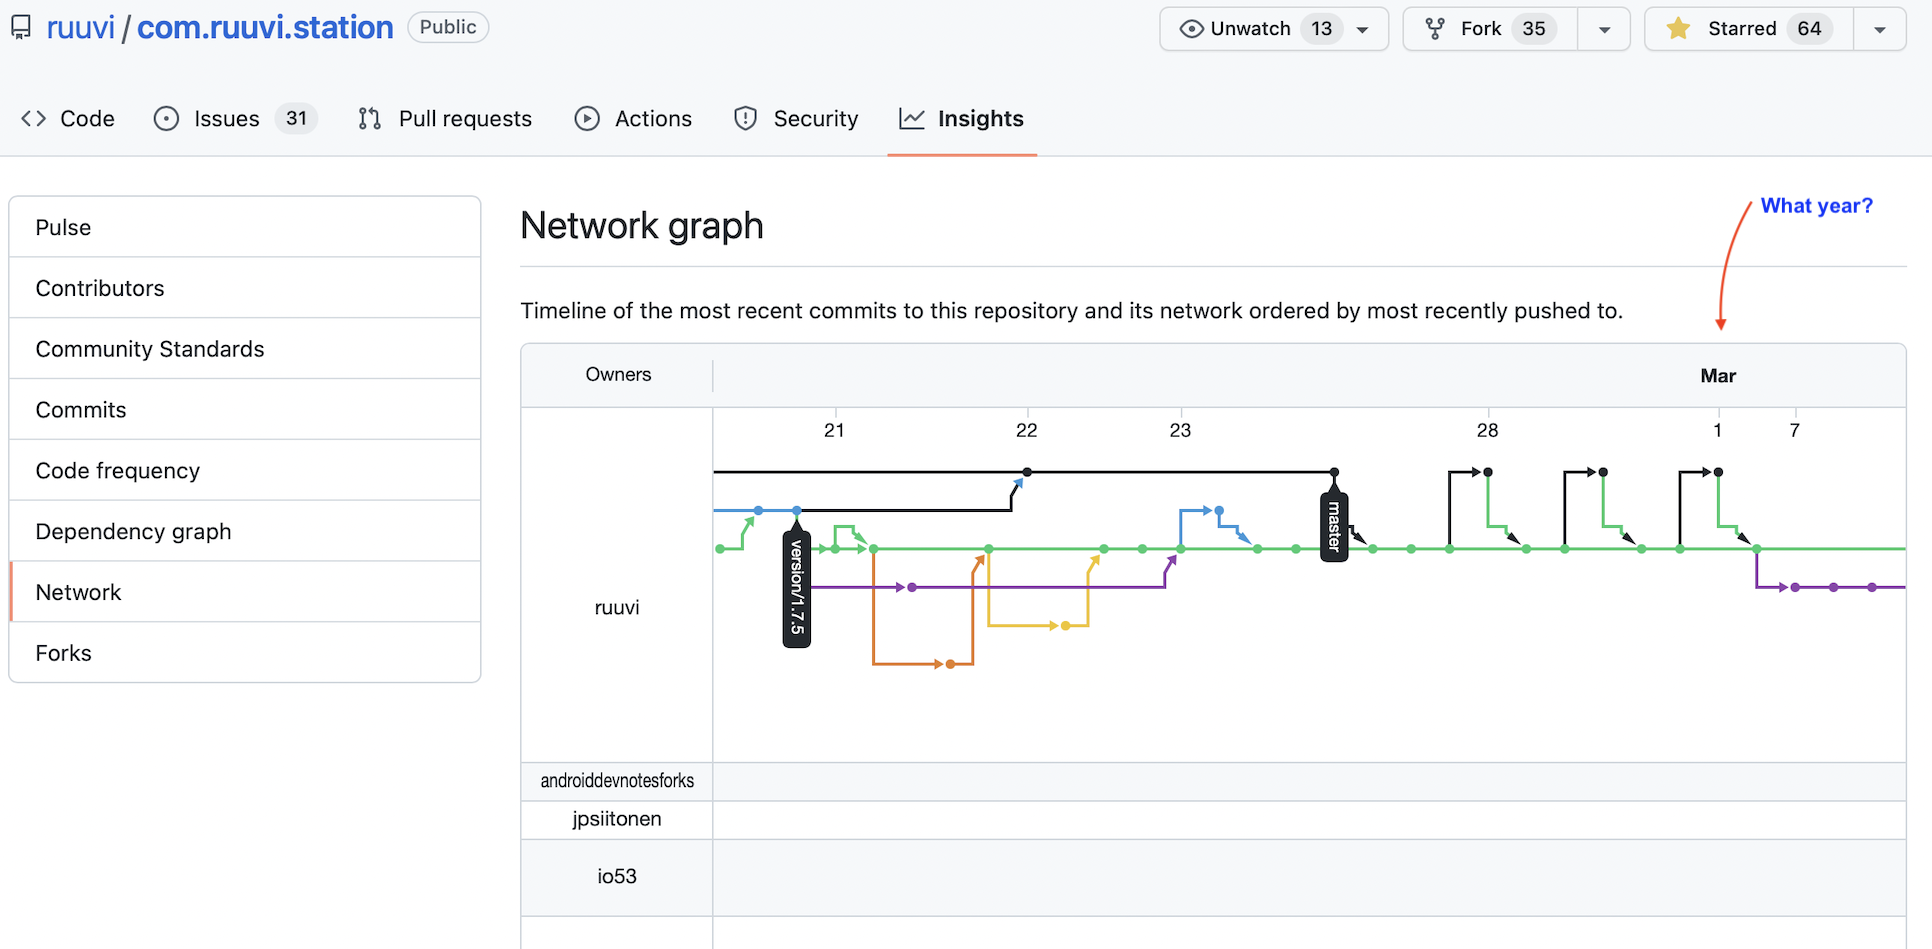Open the Unwatch notifications dropdown arrow

[x=1362, y=30]
